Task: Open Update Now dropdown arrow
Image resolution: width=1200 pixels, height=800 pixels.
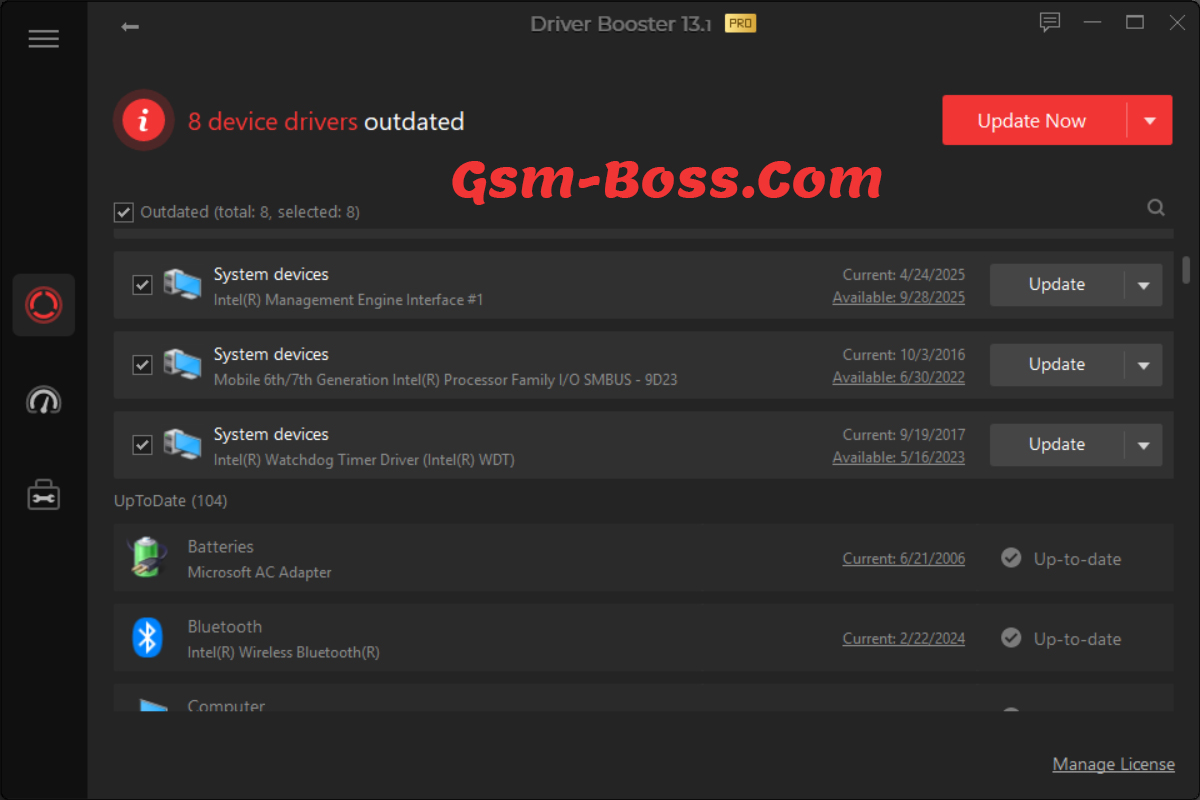Action: click(x=1150, y=121)
